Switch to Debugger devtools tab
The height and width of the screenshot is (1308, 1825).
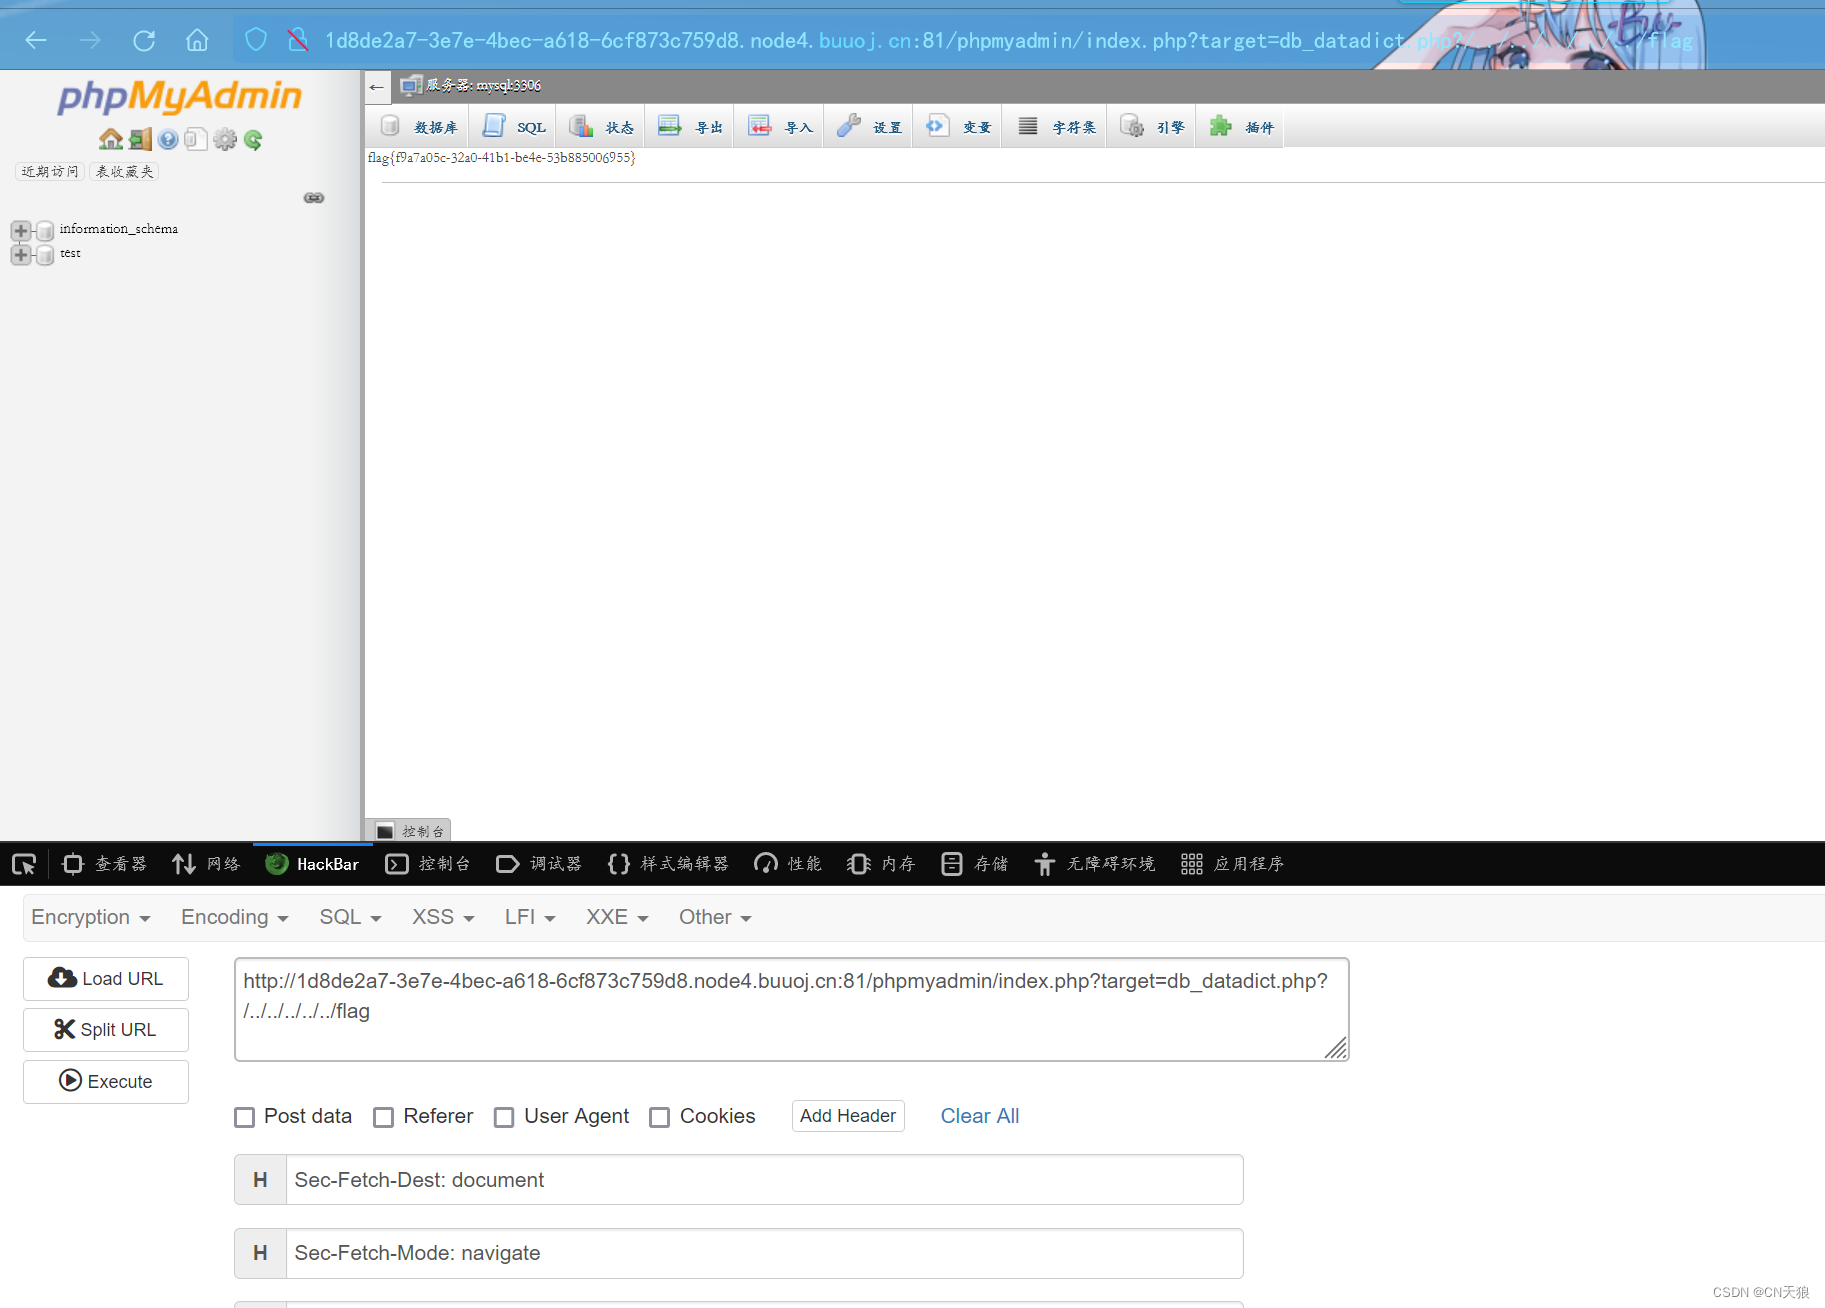(x=539, y=864)
